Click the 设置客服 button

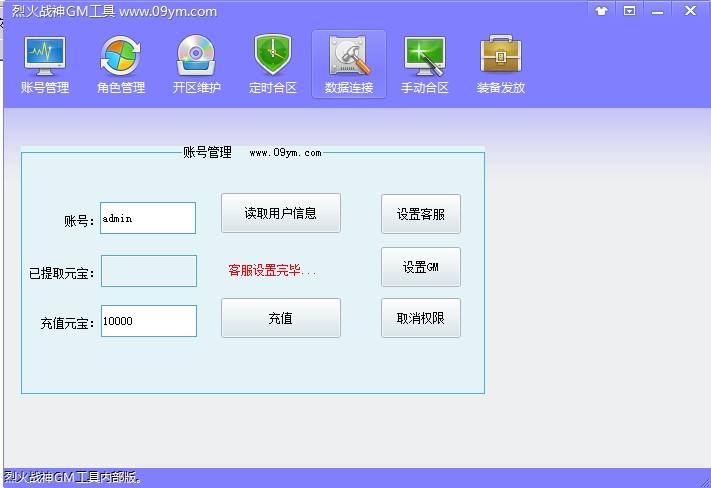pos(421,214)
